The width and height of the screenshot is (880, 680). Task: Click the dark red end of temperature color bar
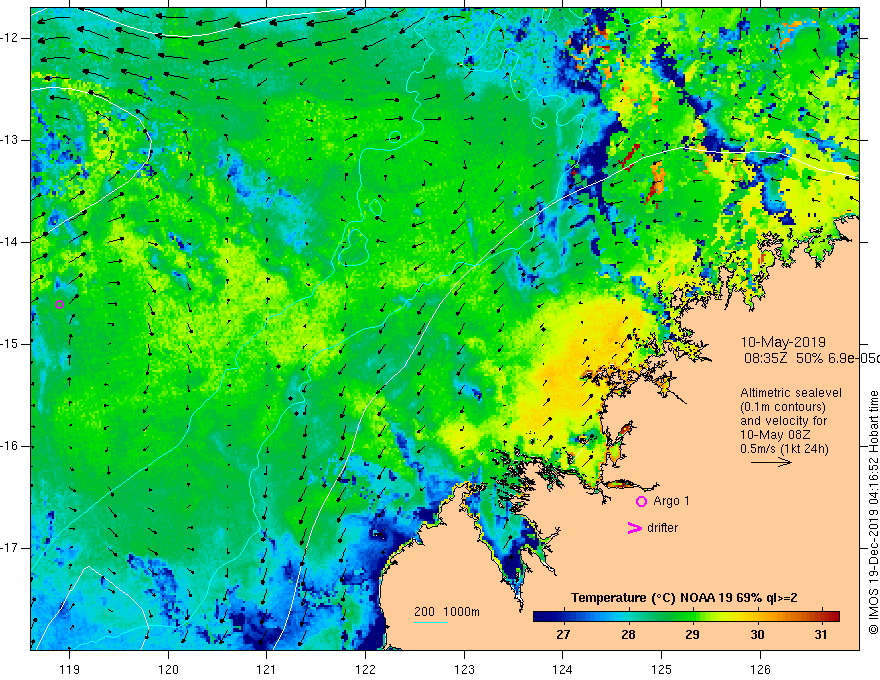point(834,617)
